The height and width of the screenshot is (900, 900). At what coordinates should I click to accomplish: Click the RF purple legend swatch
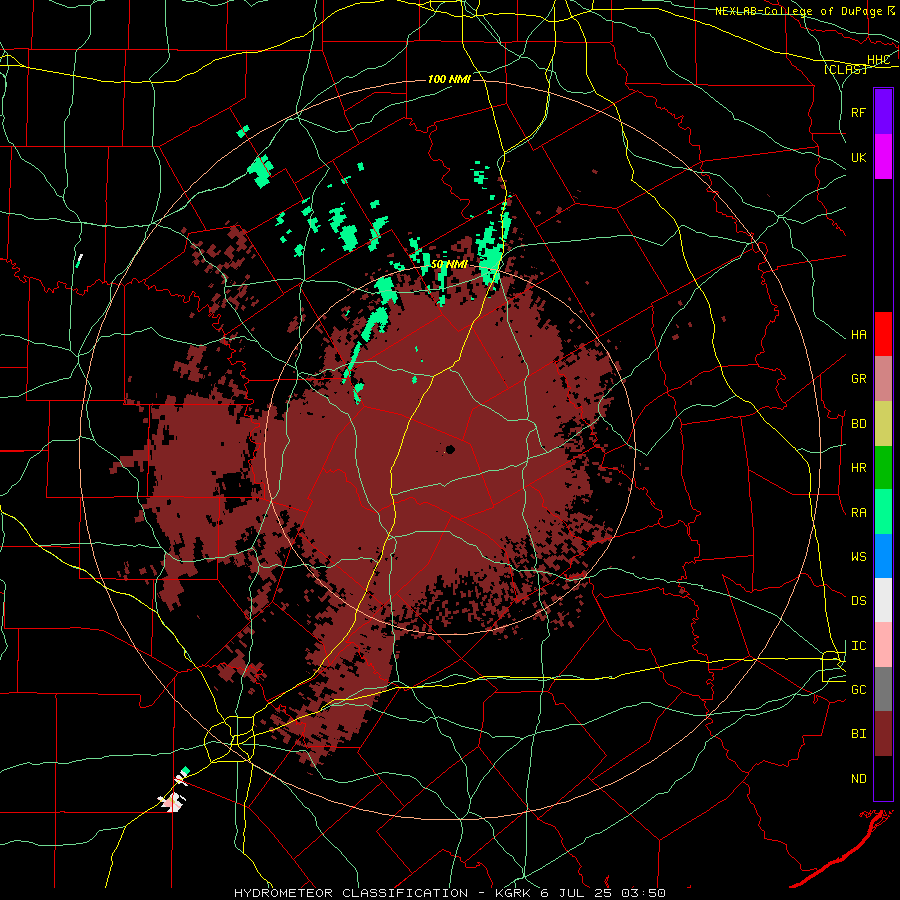pyautogui.click(x=883, y=112)
